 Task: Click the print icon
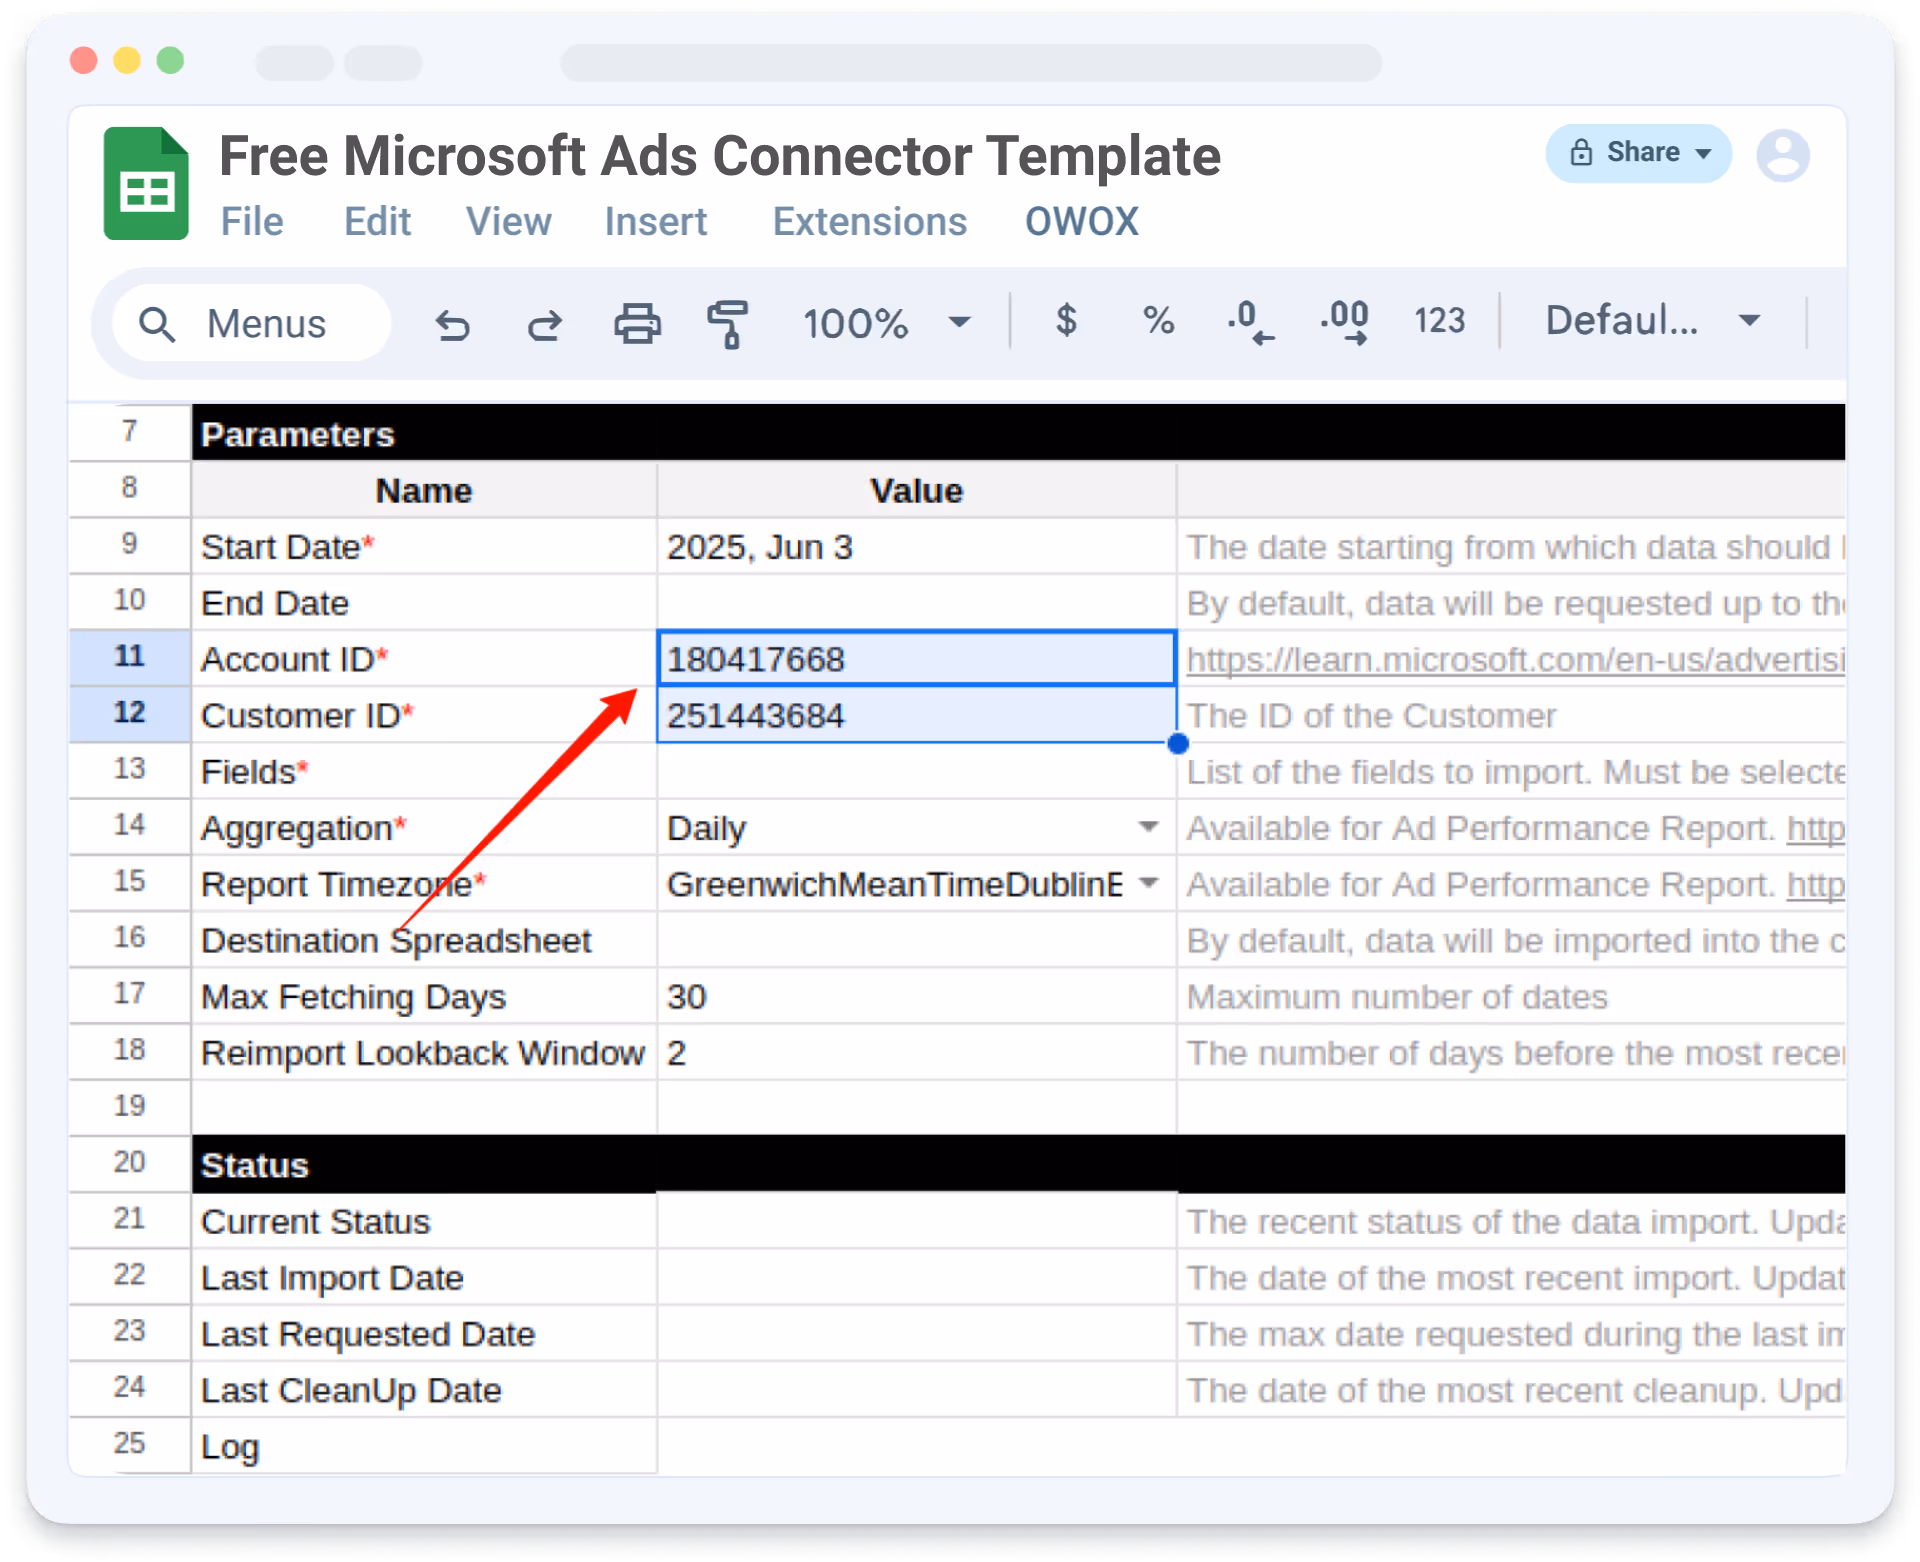click(637, 324)
